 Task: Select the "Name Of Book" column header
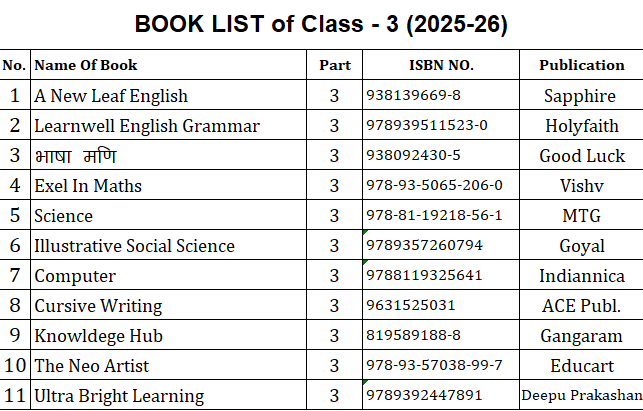(86, 65)
